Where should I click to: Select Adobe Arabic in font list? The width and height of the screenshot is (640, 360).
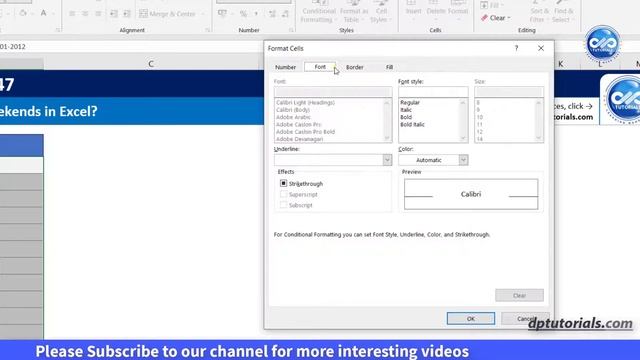tap(293, 117)
